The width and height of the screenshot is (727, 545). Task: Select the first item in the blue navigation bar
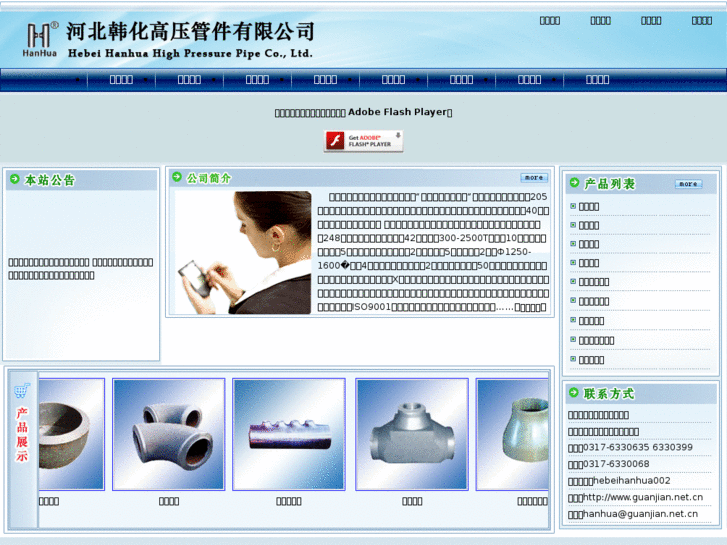121,80
